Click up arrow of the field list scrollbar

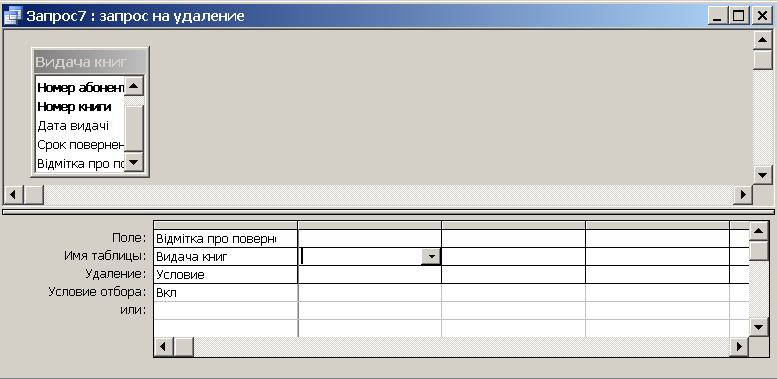coord(134,86)
